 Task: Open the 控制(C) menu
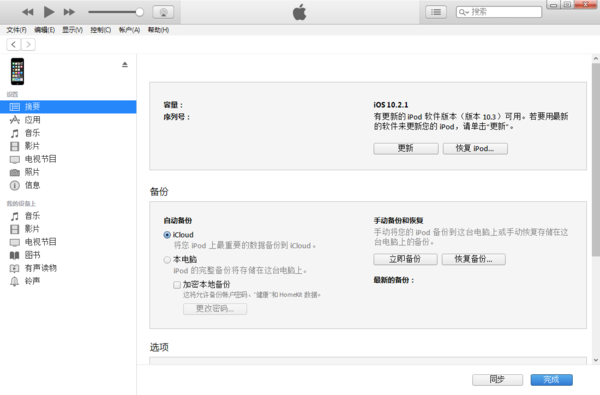point(101,30)
